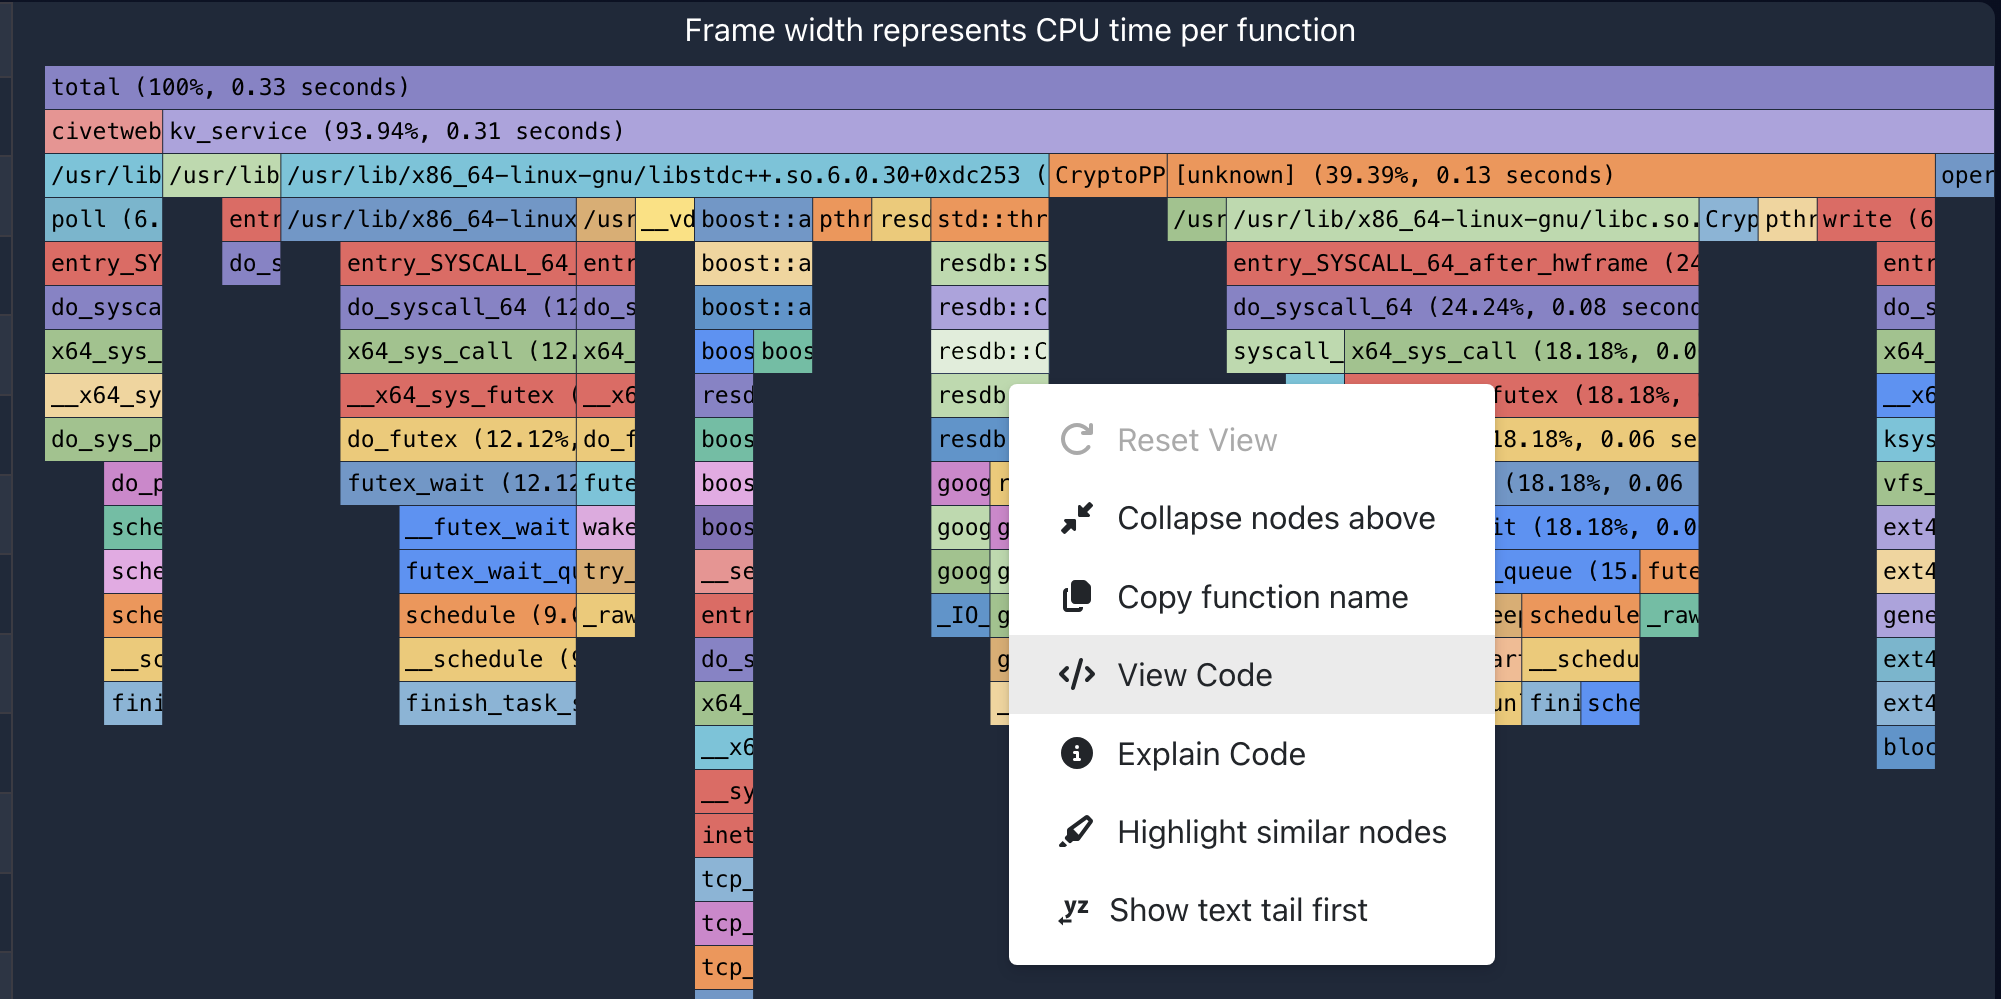This screenshot has width=2001, height=999.
Task: Click the do_syscall_64 (24.24%) frame
Action: coord(1462,307)
